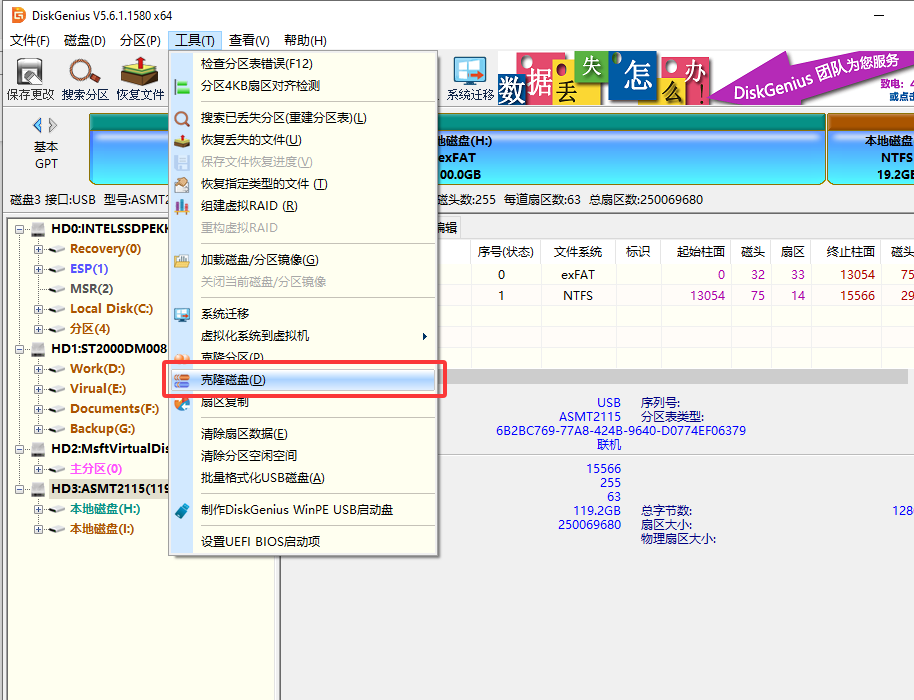The height and width of the screenshot is (700, 914).
Task: Click the 数据丢失怎么办 advertisement banner
Action: [x=603, y=79]
